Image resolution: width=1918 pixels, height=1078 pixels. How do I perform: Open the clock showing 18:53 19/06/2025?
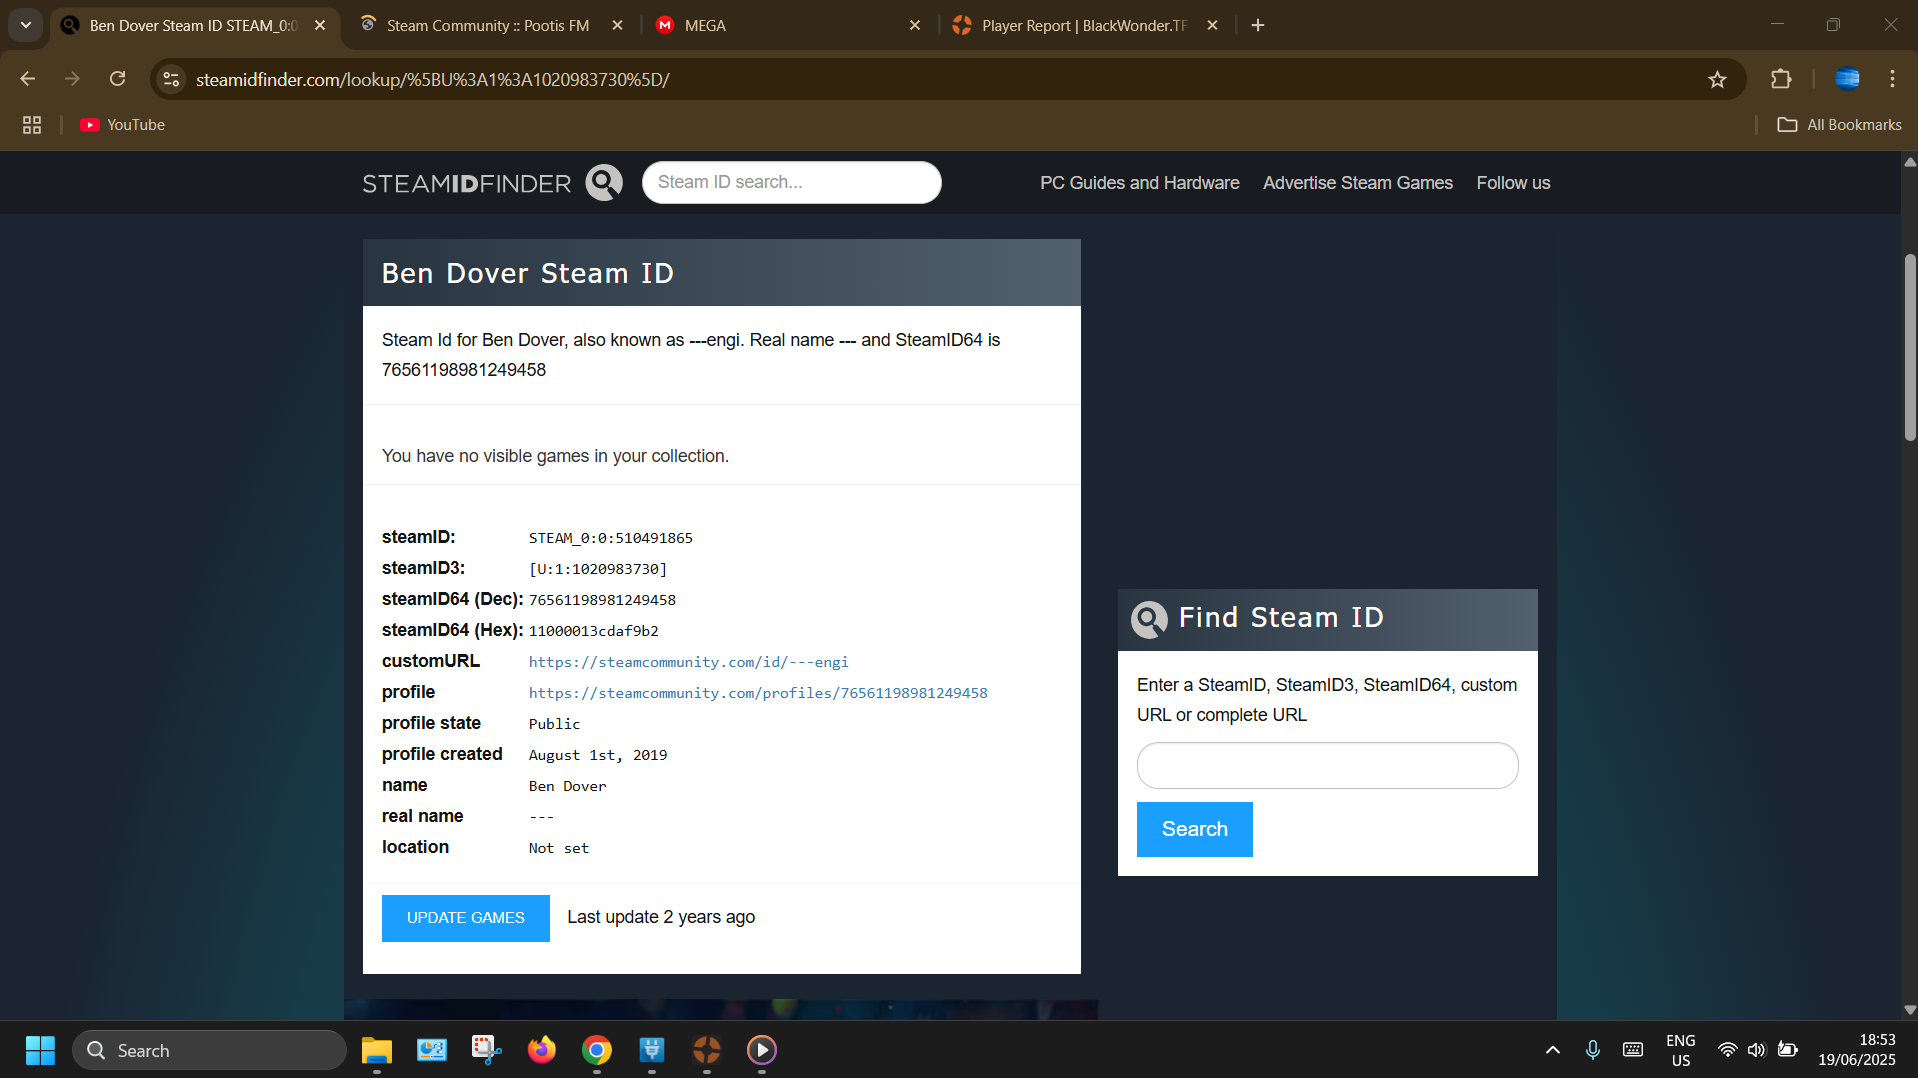coord(1857,1050)
